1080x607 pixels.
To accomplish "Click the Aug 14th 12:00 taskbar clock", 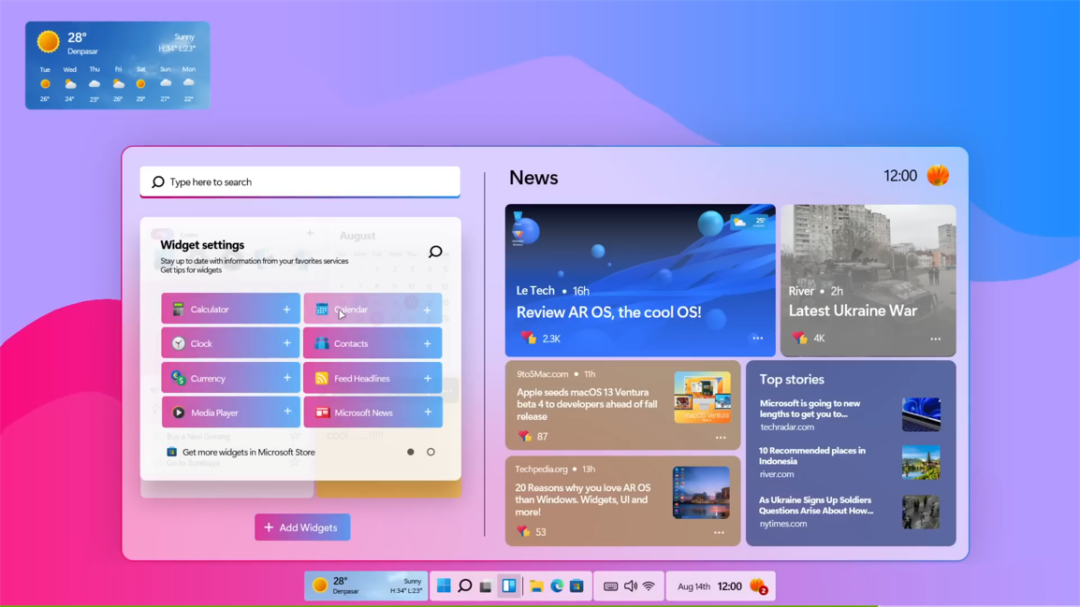I will [x=709, y=586].
